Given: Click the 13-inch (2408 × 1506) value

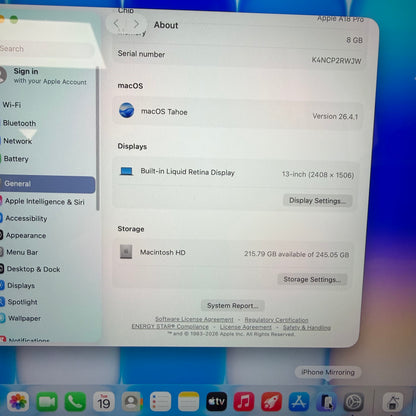Looking at the screenshot, I should [318, 174].
